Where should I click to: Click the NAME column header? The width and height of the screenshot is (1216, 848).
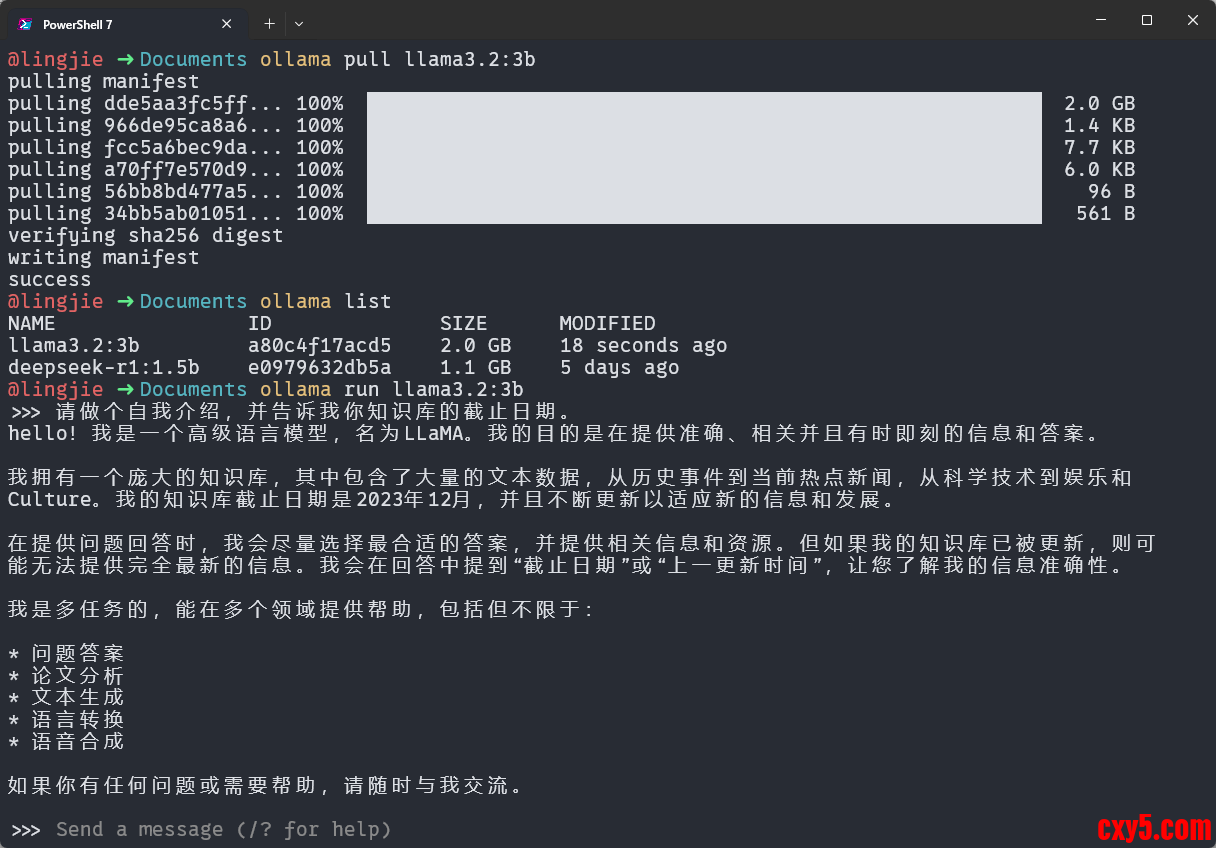(x=32, y=323)
